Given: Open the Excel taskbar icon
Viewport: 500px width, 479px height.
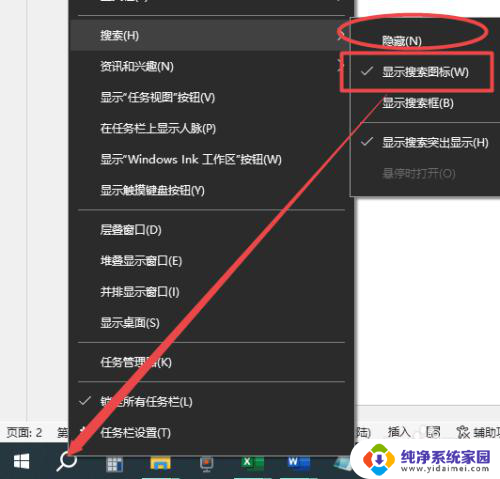Looking at the screenshot, I should pyautogui.click(x=252, y=463).
